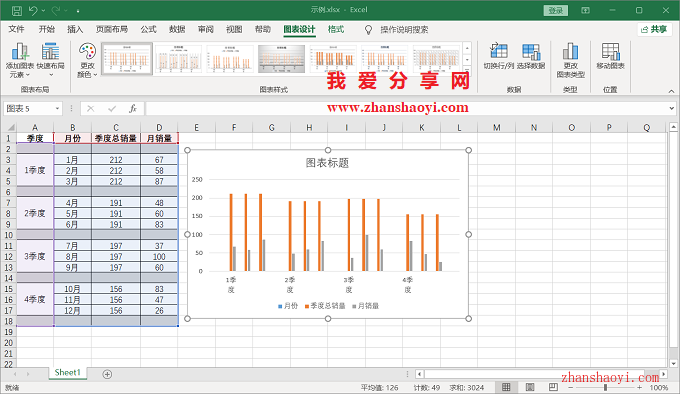Select the dark gray chart style thumbnail
This screenshot has height=394, width=680.
click(281, 59)
